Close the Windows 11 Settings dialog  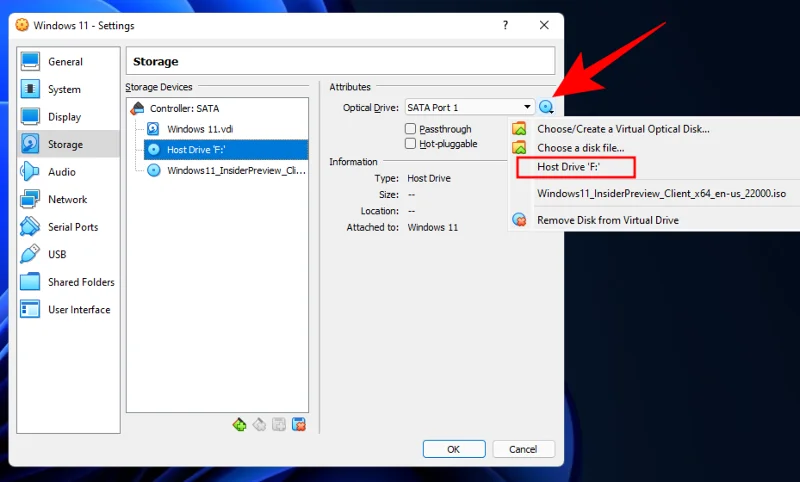click(x=544, y=25)
